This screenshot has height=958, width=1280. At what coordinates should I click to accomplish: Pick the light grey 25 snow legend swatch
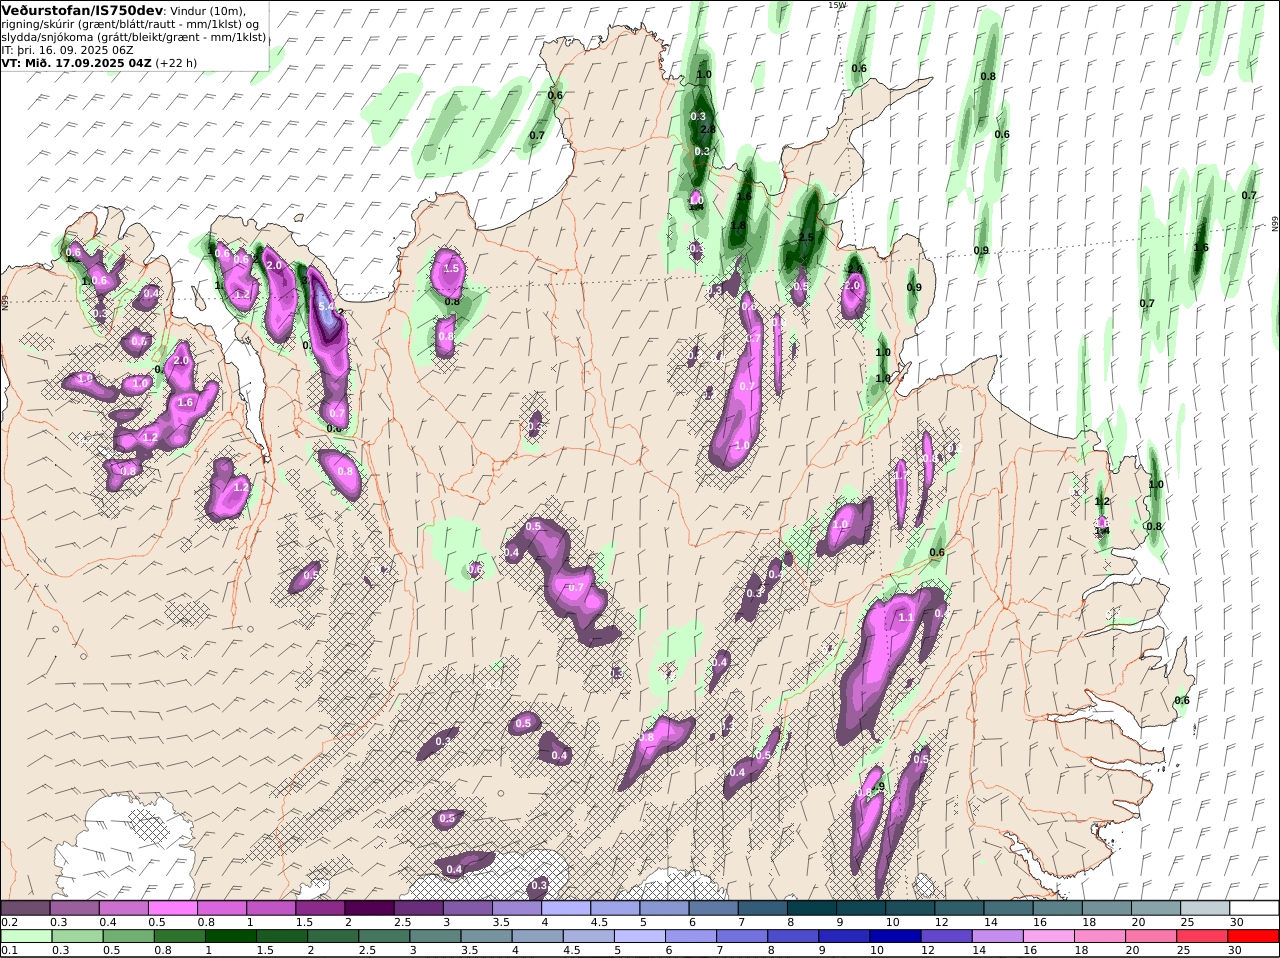click(1205, 908)
